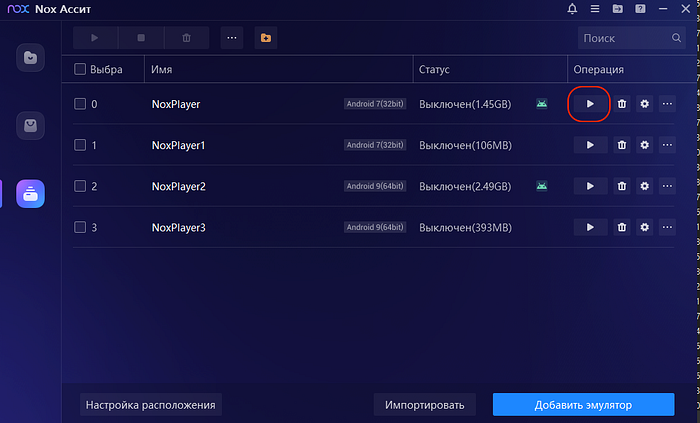Click the Выключен(1.45GB) status text

pyautogui.click(x=465, y=104)
